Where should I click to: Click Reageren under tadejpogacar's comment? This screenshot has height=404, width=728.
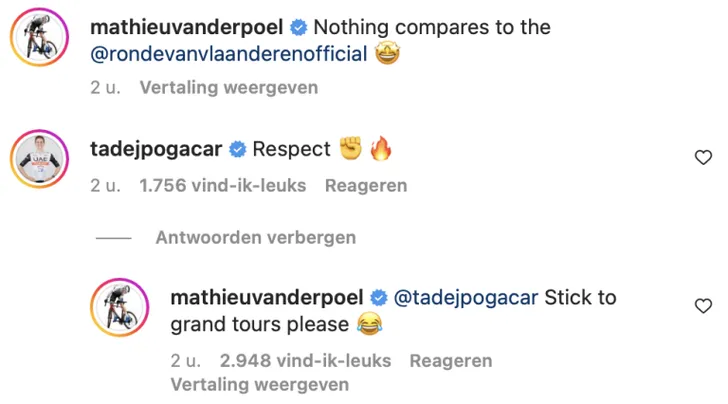(368, 185)
